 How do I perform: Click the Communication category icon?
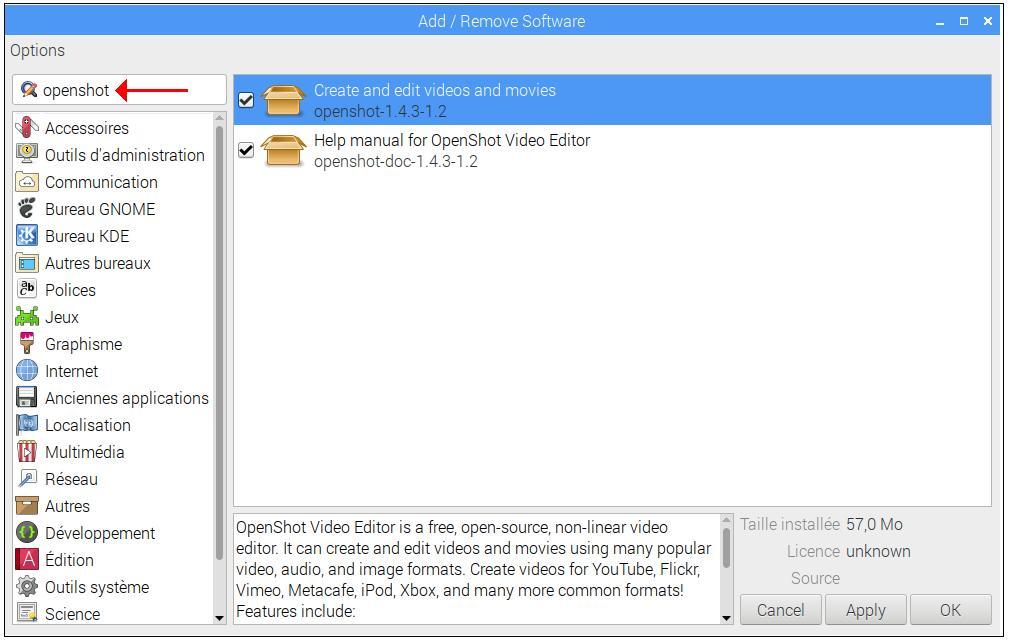pyautogui.click(x=26, y=182)
